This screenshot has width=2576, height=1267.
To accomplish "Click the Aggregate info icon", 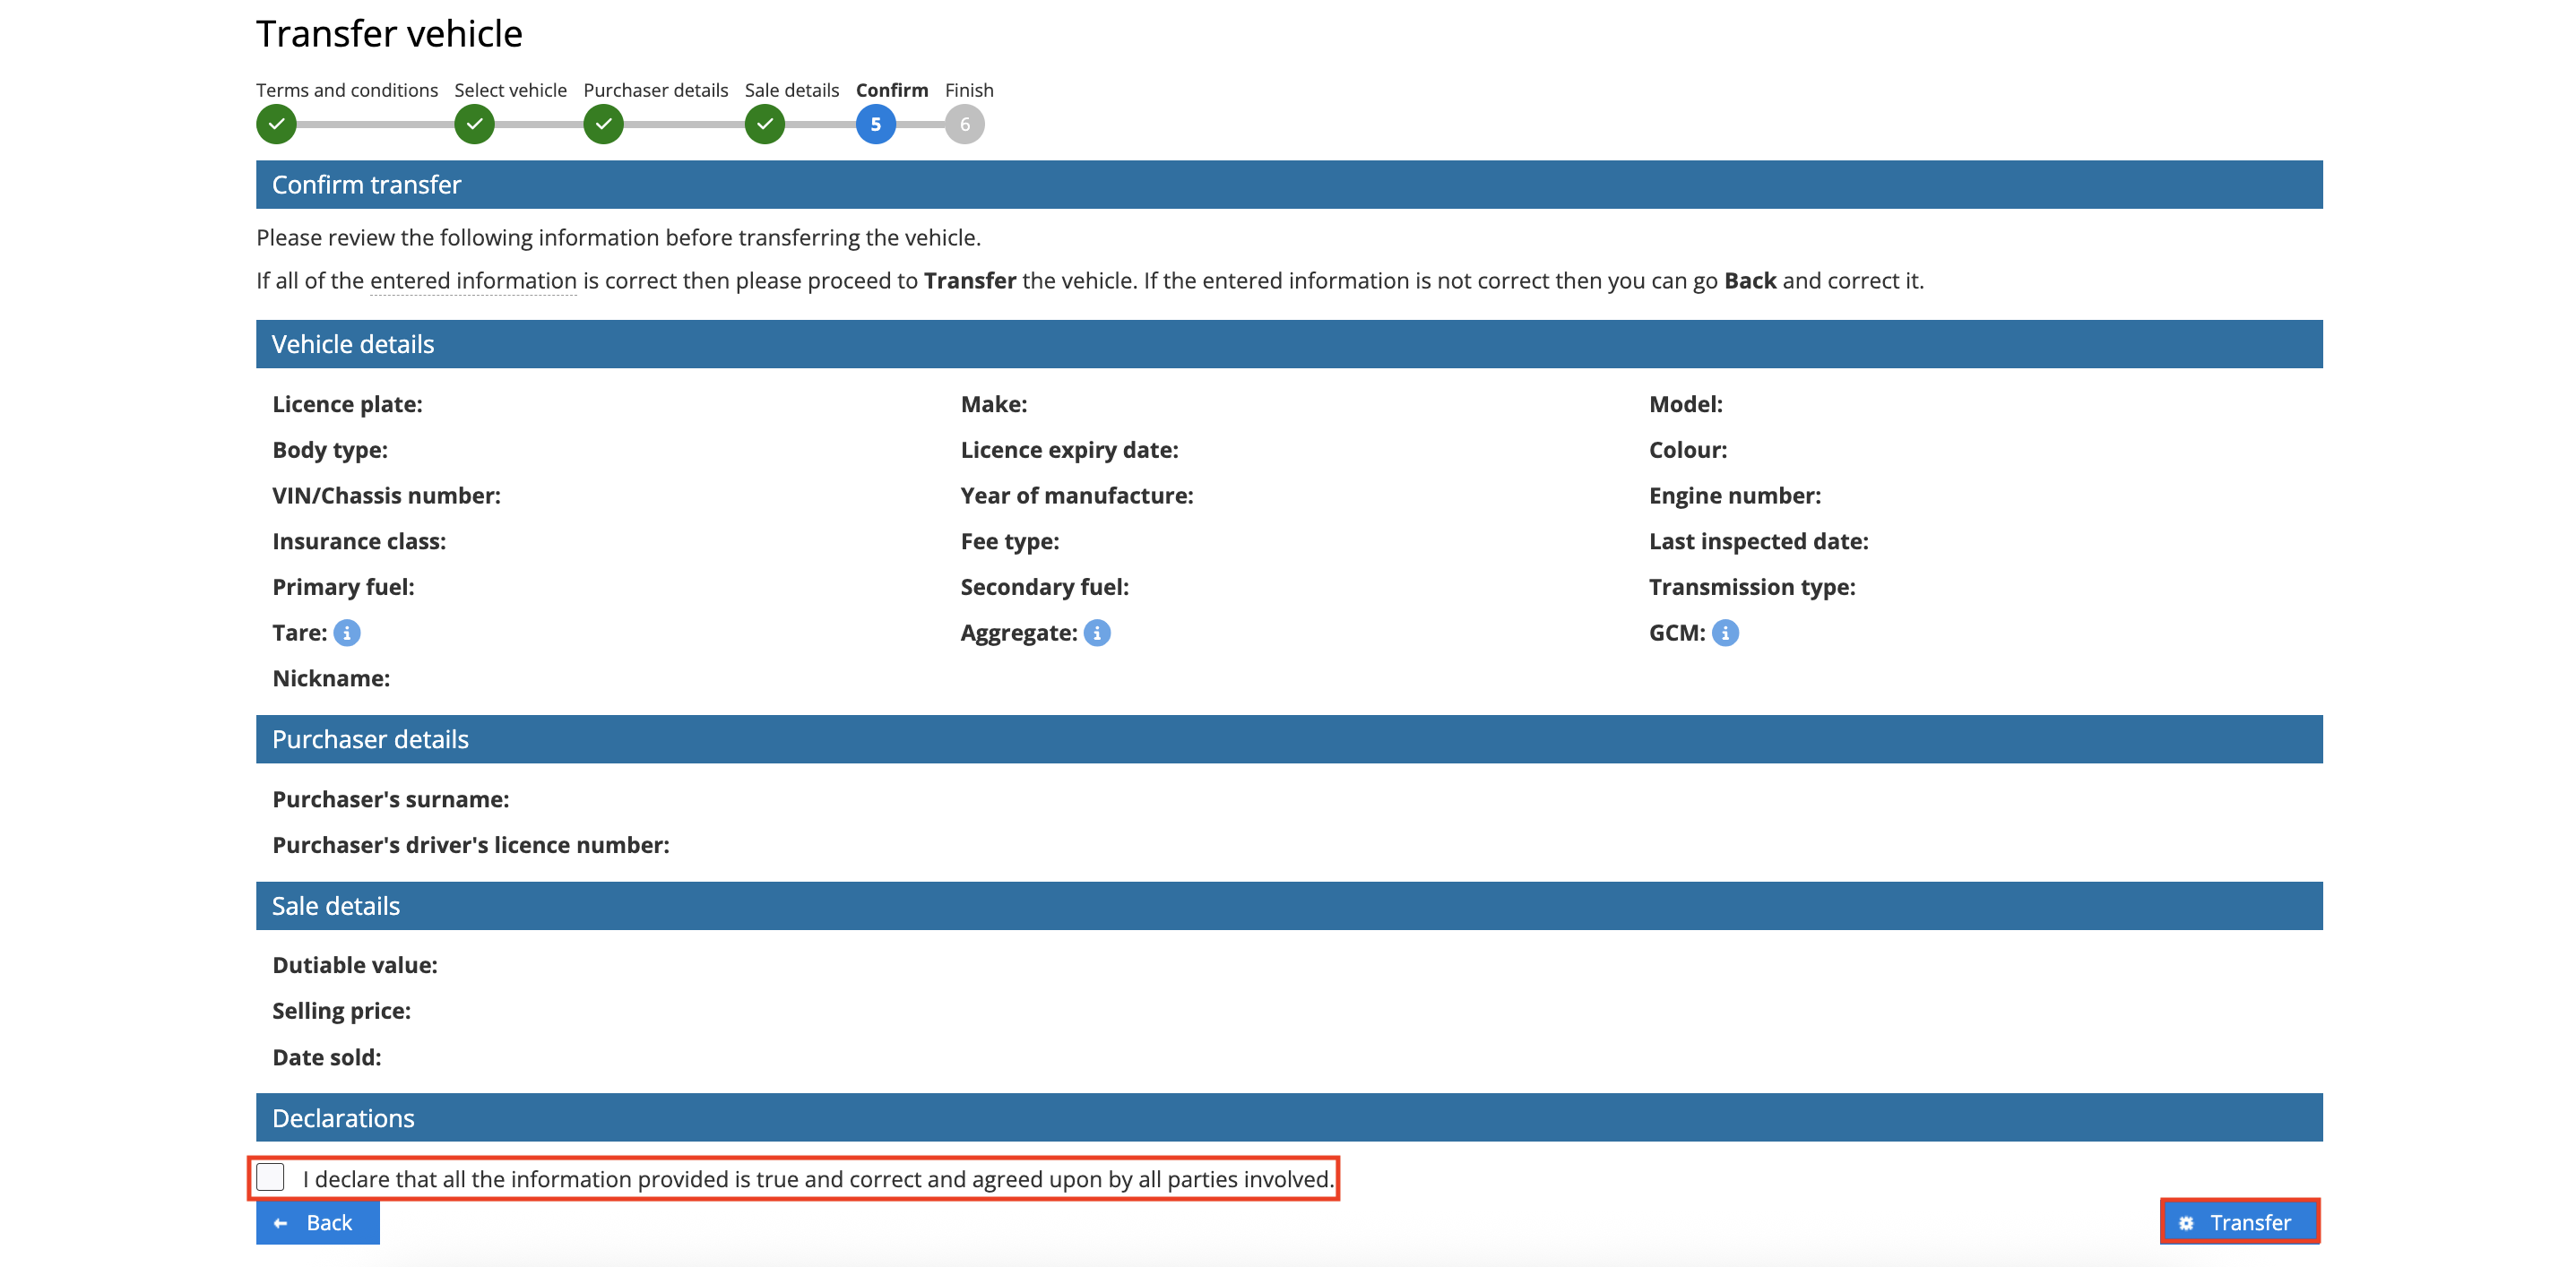I will pyautogui.click(x=1097, y=633).
